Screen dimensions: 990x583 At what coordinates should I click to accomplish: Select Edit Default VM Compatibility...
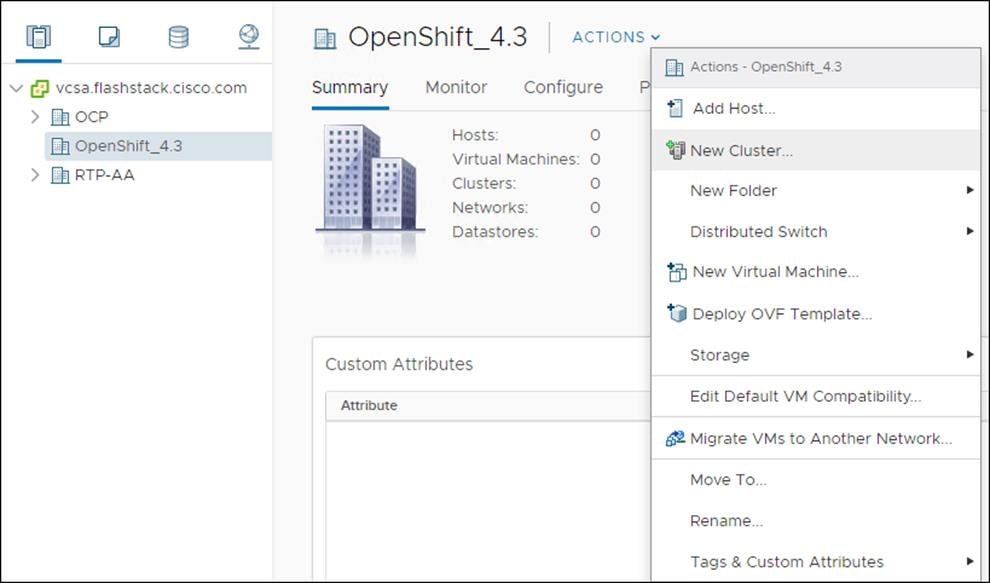(816, 396)
